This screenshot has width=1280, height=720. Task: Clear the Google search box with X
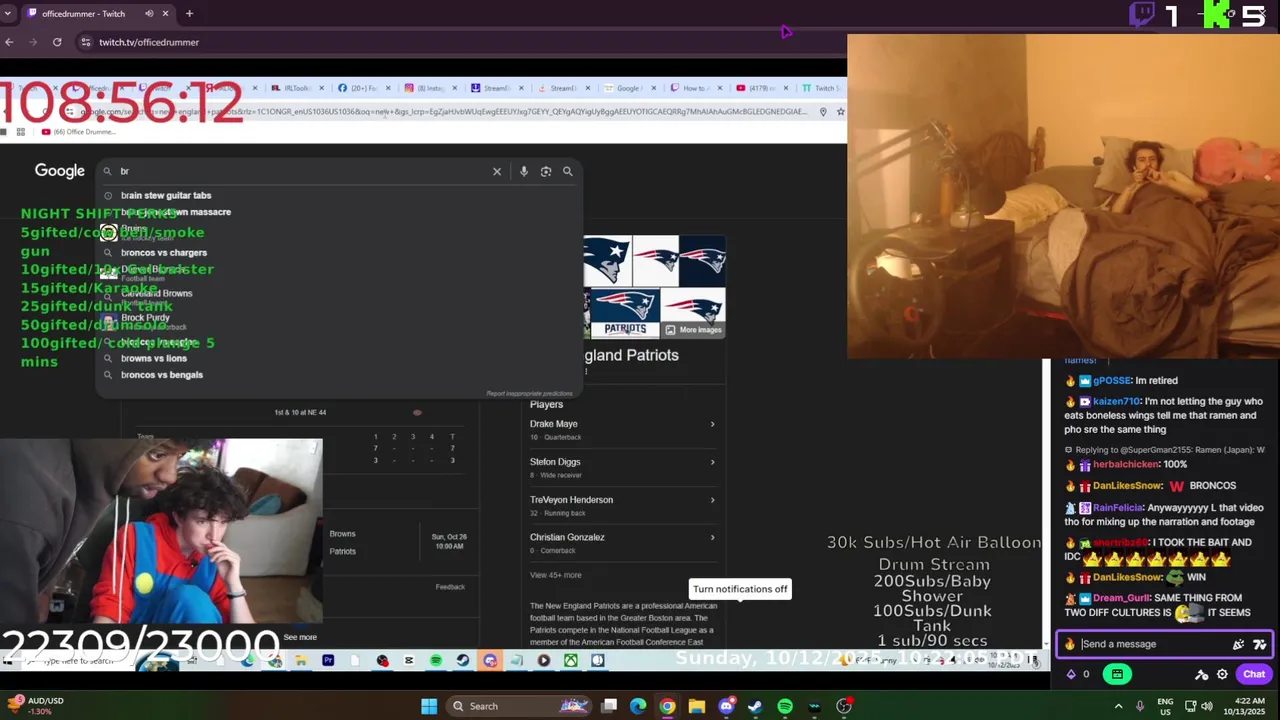pos(497,171)
